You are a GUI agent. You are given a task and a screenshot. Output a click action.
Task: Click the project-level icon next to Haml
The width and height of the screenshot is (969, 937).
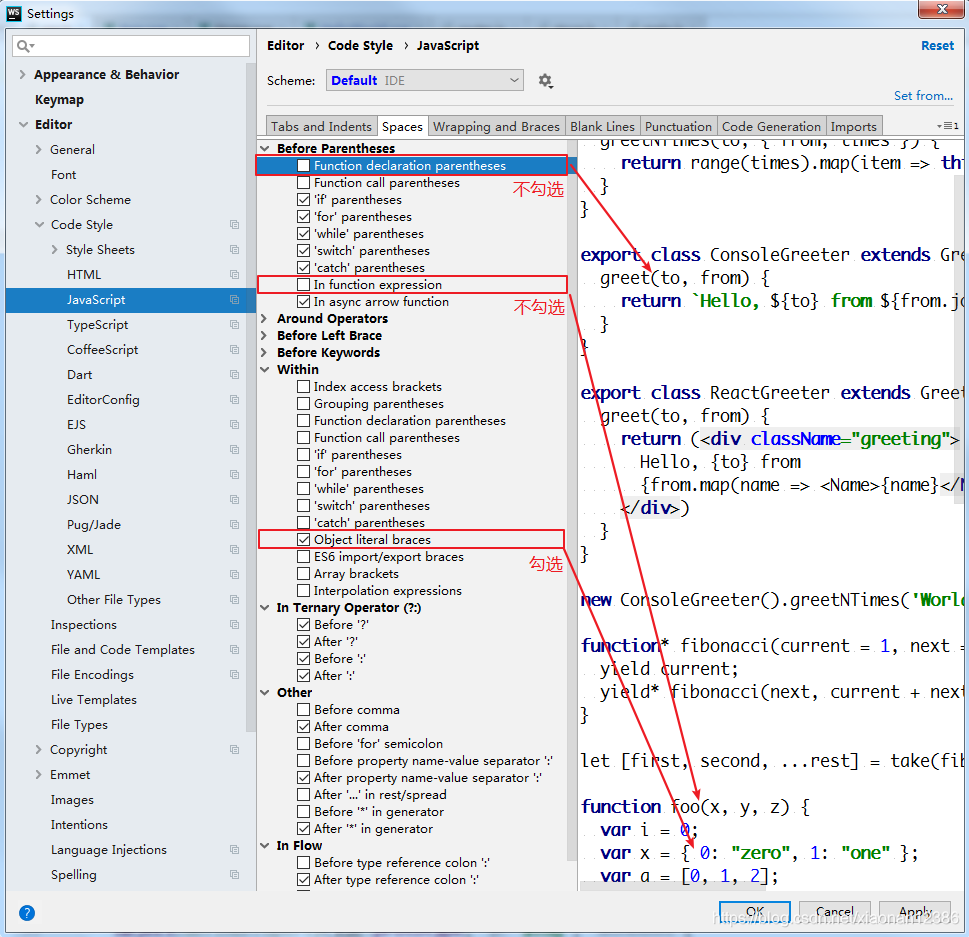pos(234,475)
